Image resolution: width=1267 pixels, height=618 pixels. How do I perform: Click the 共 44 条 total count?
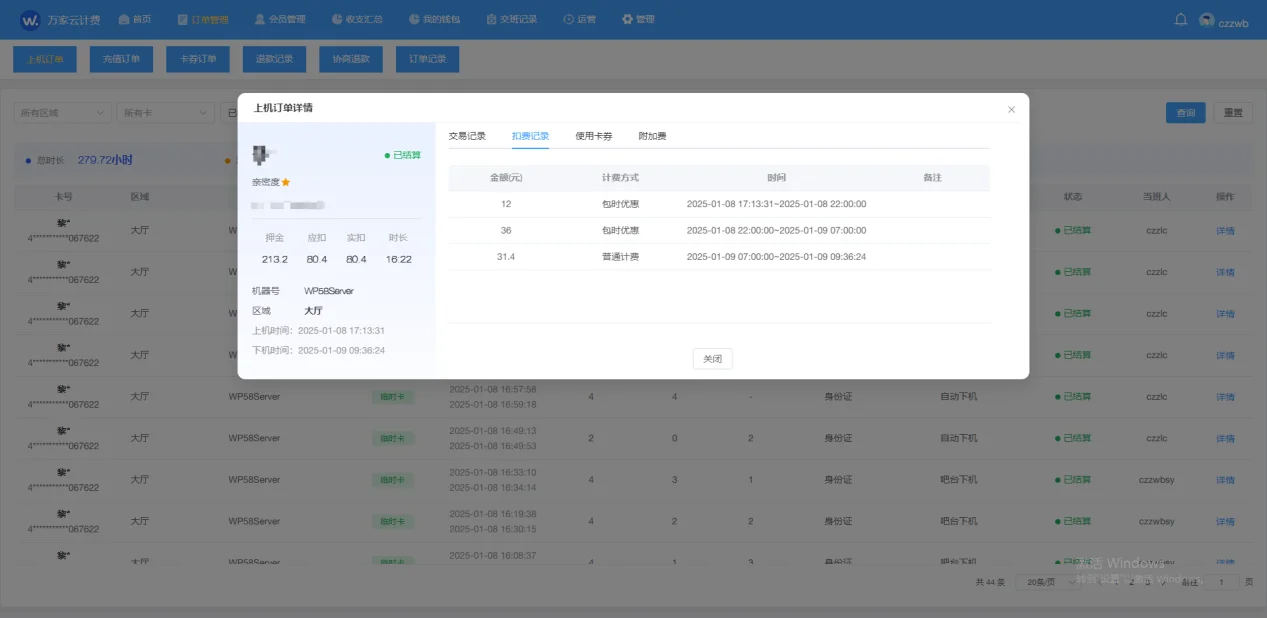[990, 582]
